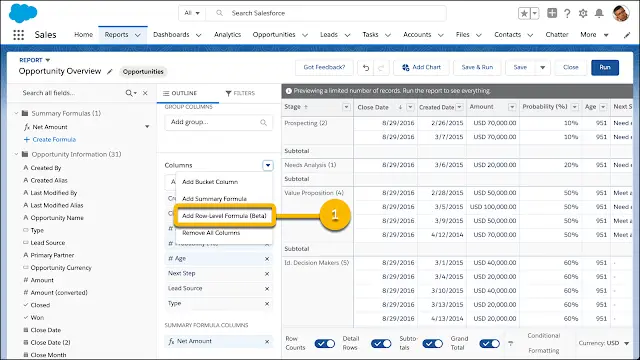Open the setup gear icon
640x360 pixels.
(x=583, y=13)
